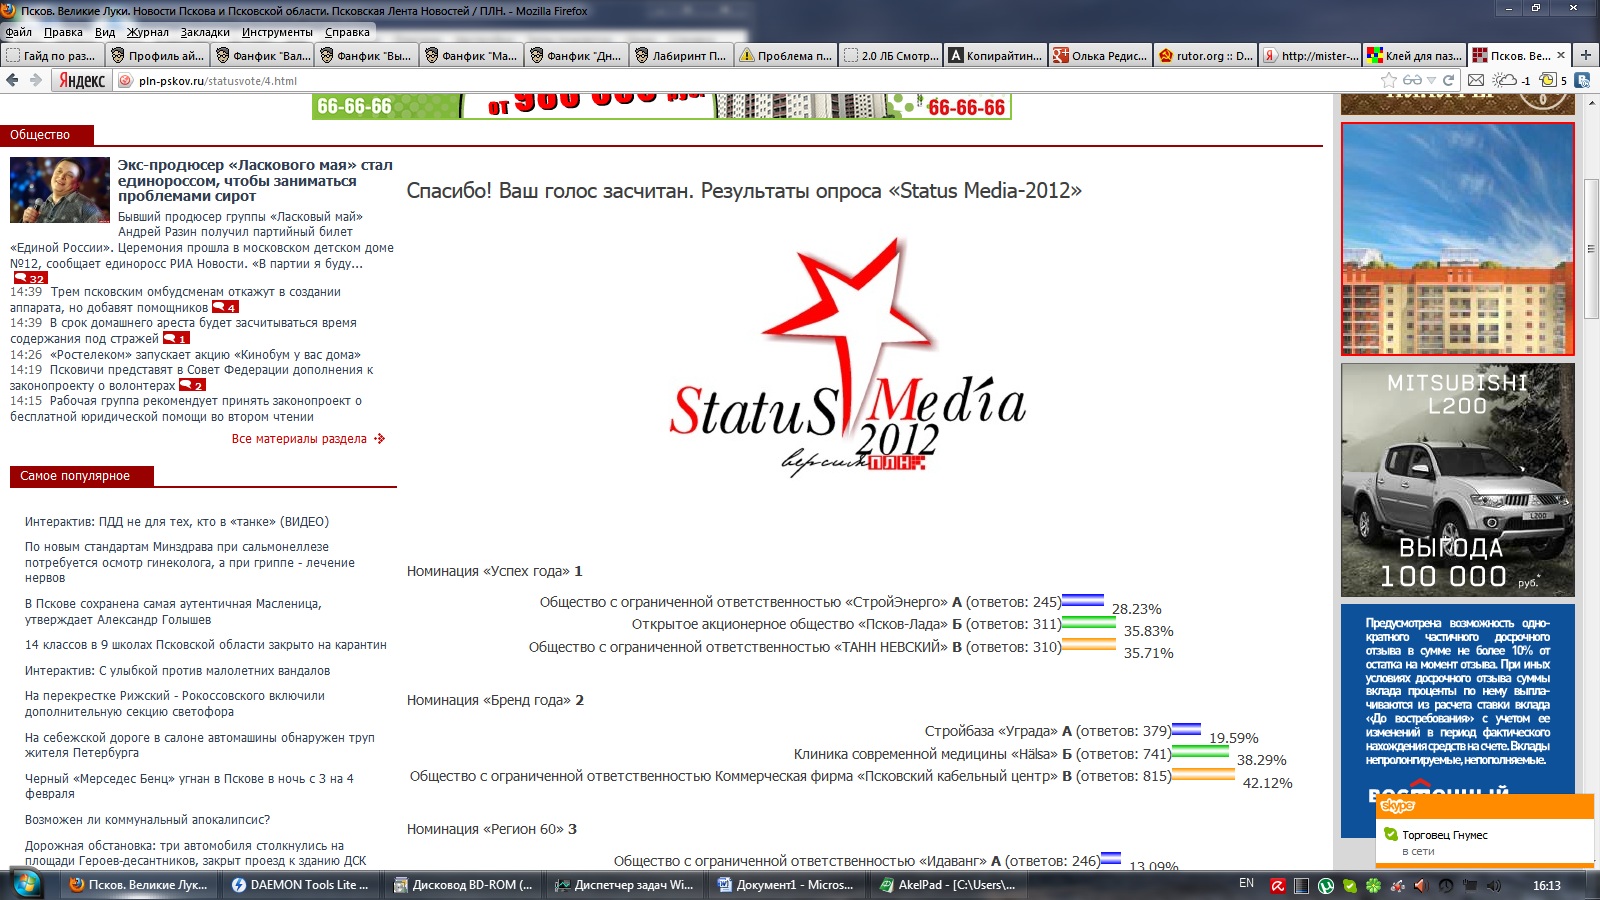
Task: Switch to DAEMON Tools Lite in taskbar
Action: [300, 885]
